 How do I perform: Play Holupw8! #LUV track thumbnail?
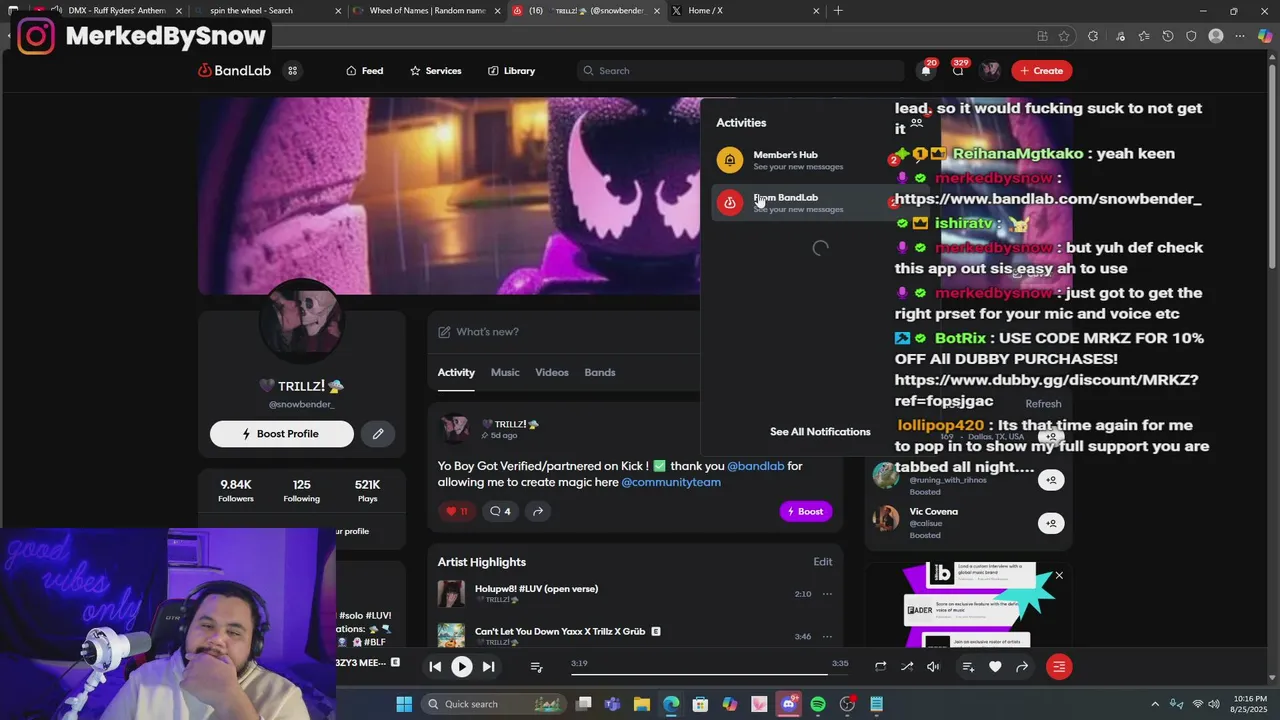point(451,593)
